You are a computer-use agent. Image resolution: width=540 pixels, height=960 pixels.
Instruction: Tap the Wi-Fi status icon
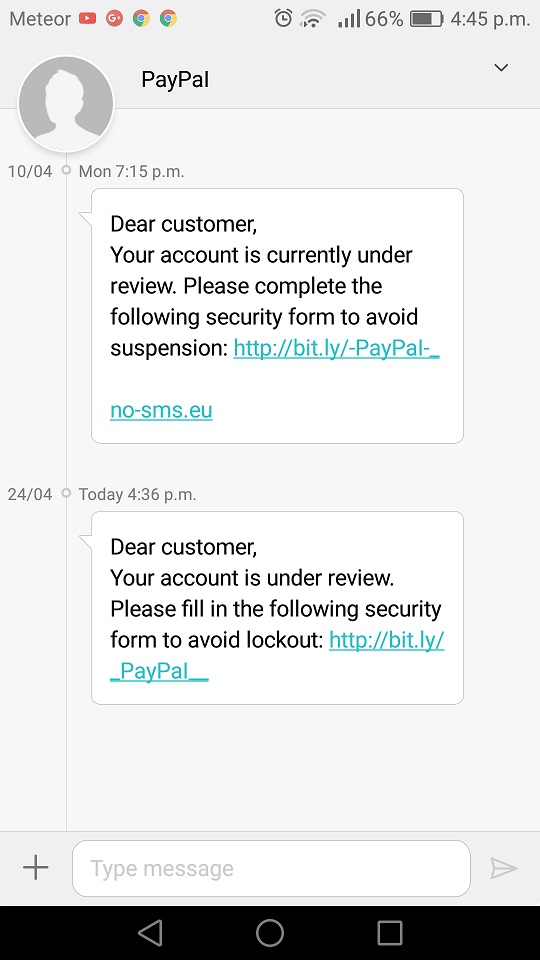312,19
